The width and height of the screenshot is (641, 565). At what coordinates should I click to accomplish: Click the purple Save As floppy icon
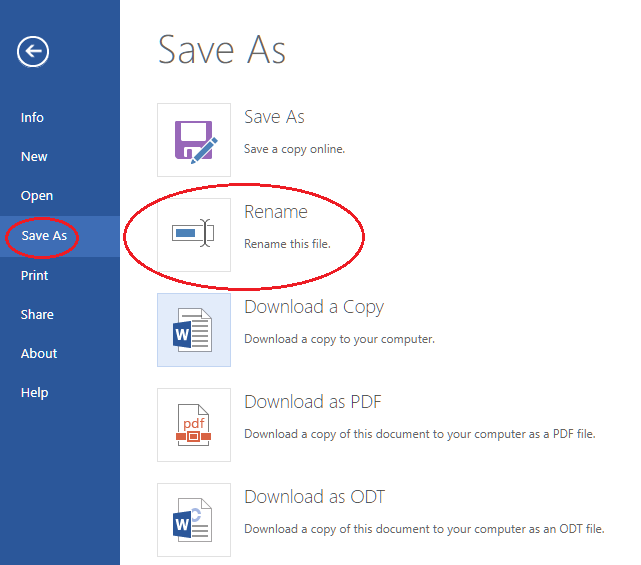point(194,140)
